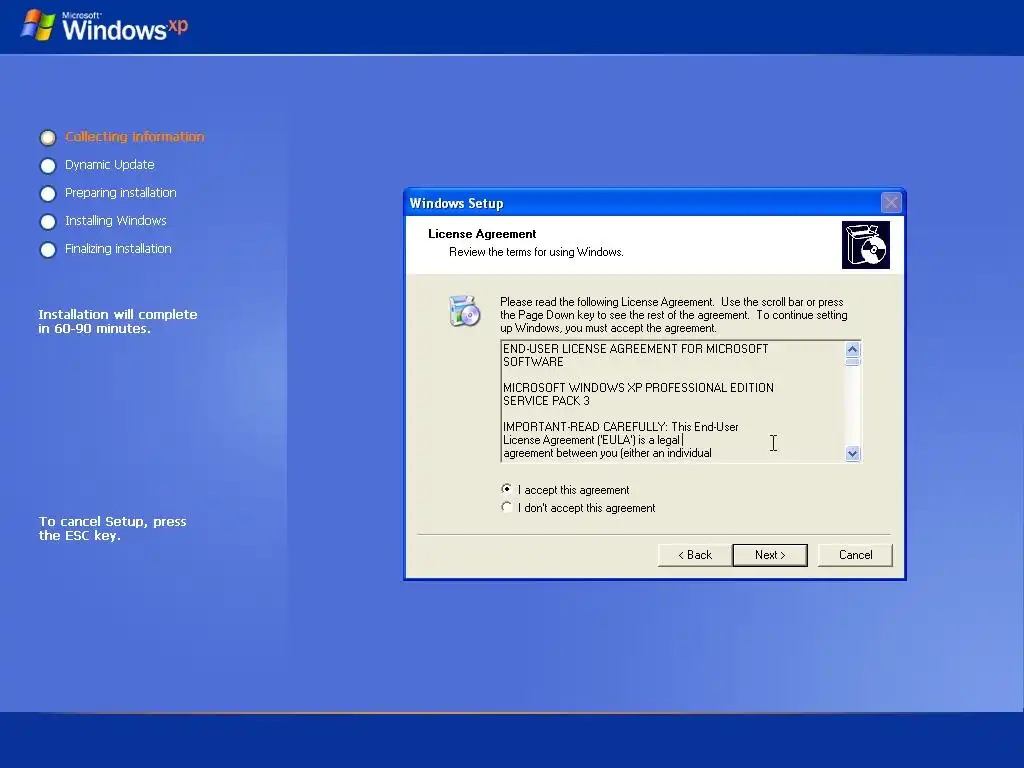1024x768 pixels.
Task: Click the EULA scrollbar up arrow
Action: coord(852,349)
